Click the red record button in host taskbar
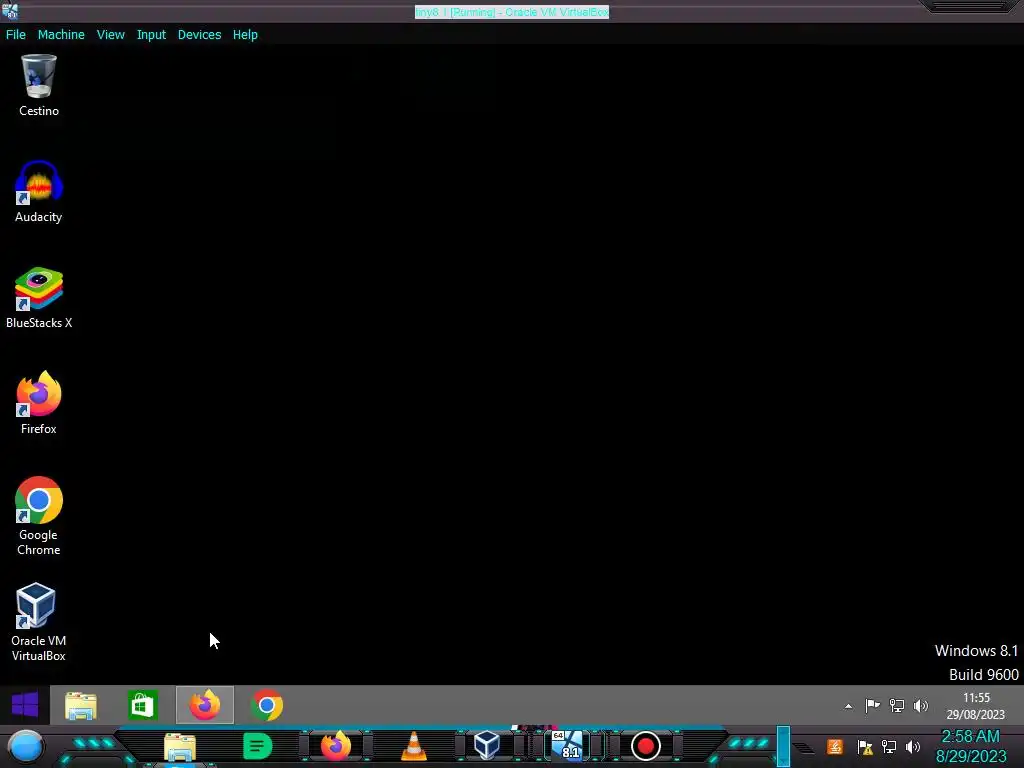 coord(645,746)
